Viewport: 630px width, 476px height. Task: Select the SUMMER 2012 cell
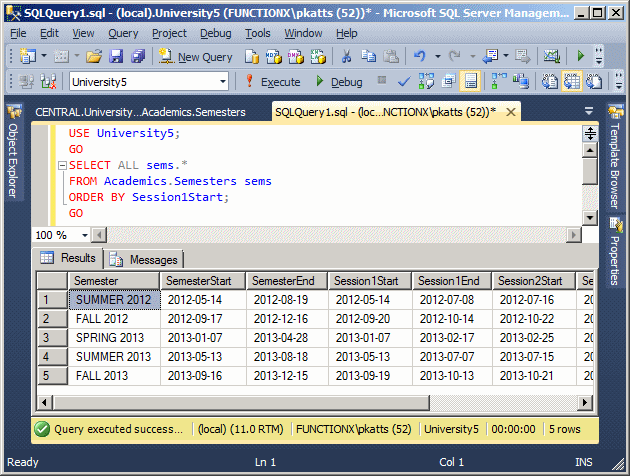[x=115, y=300]
